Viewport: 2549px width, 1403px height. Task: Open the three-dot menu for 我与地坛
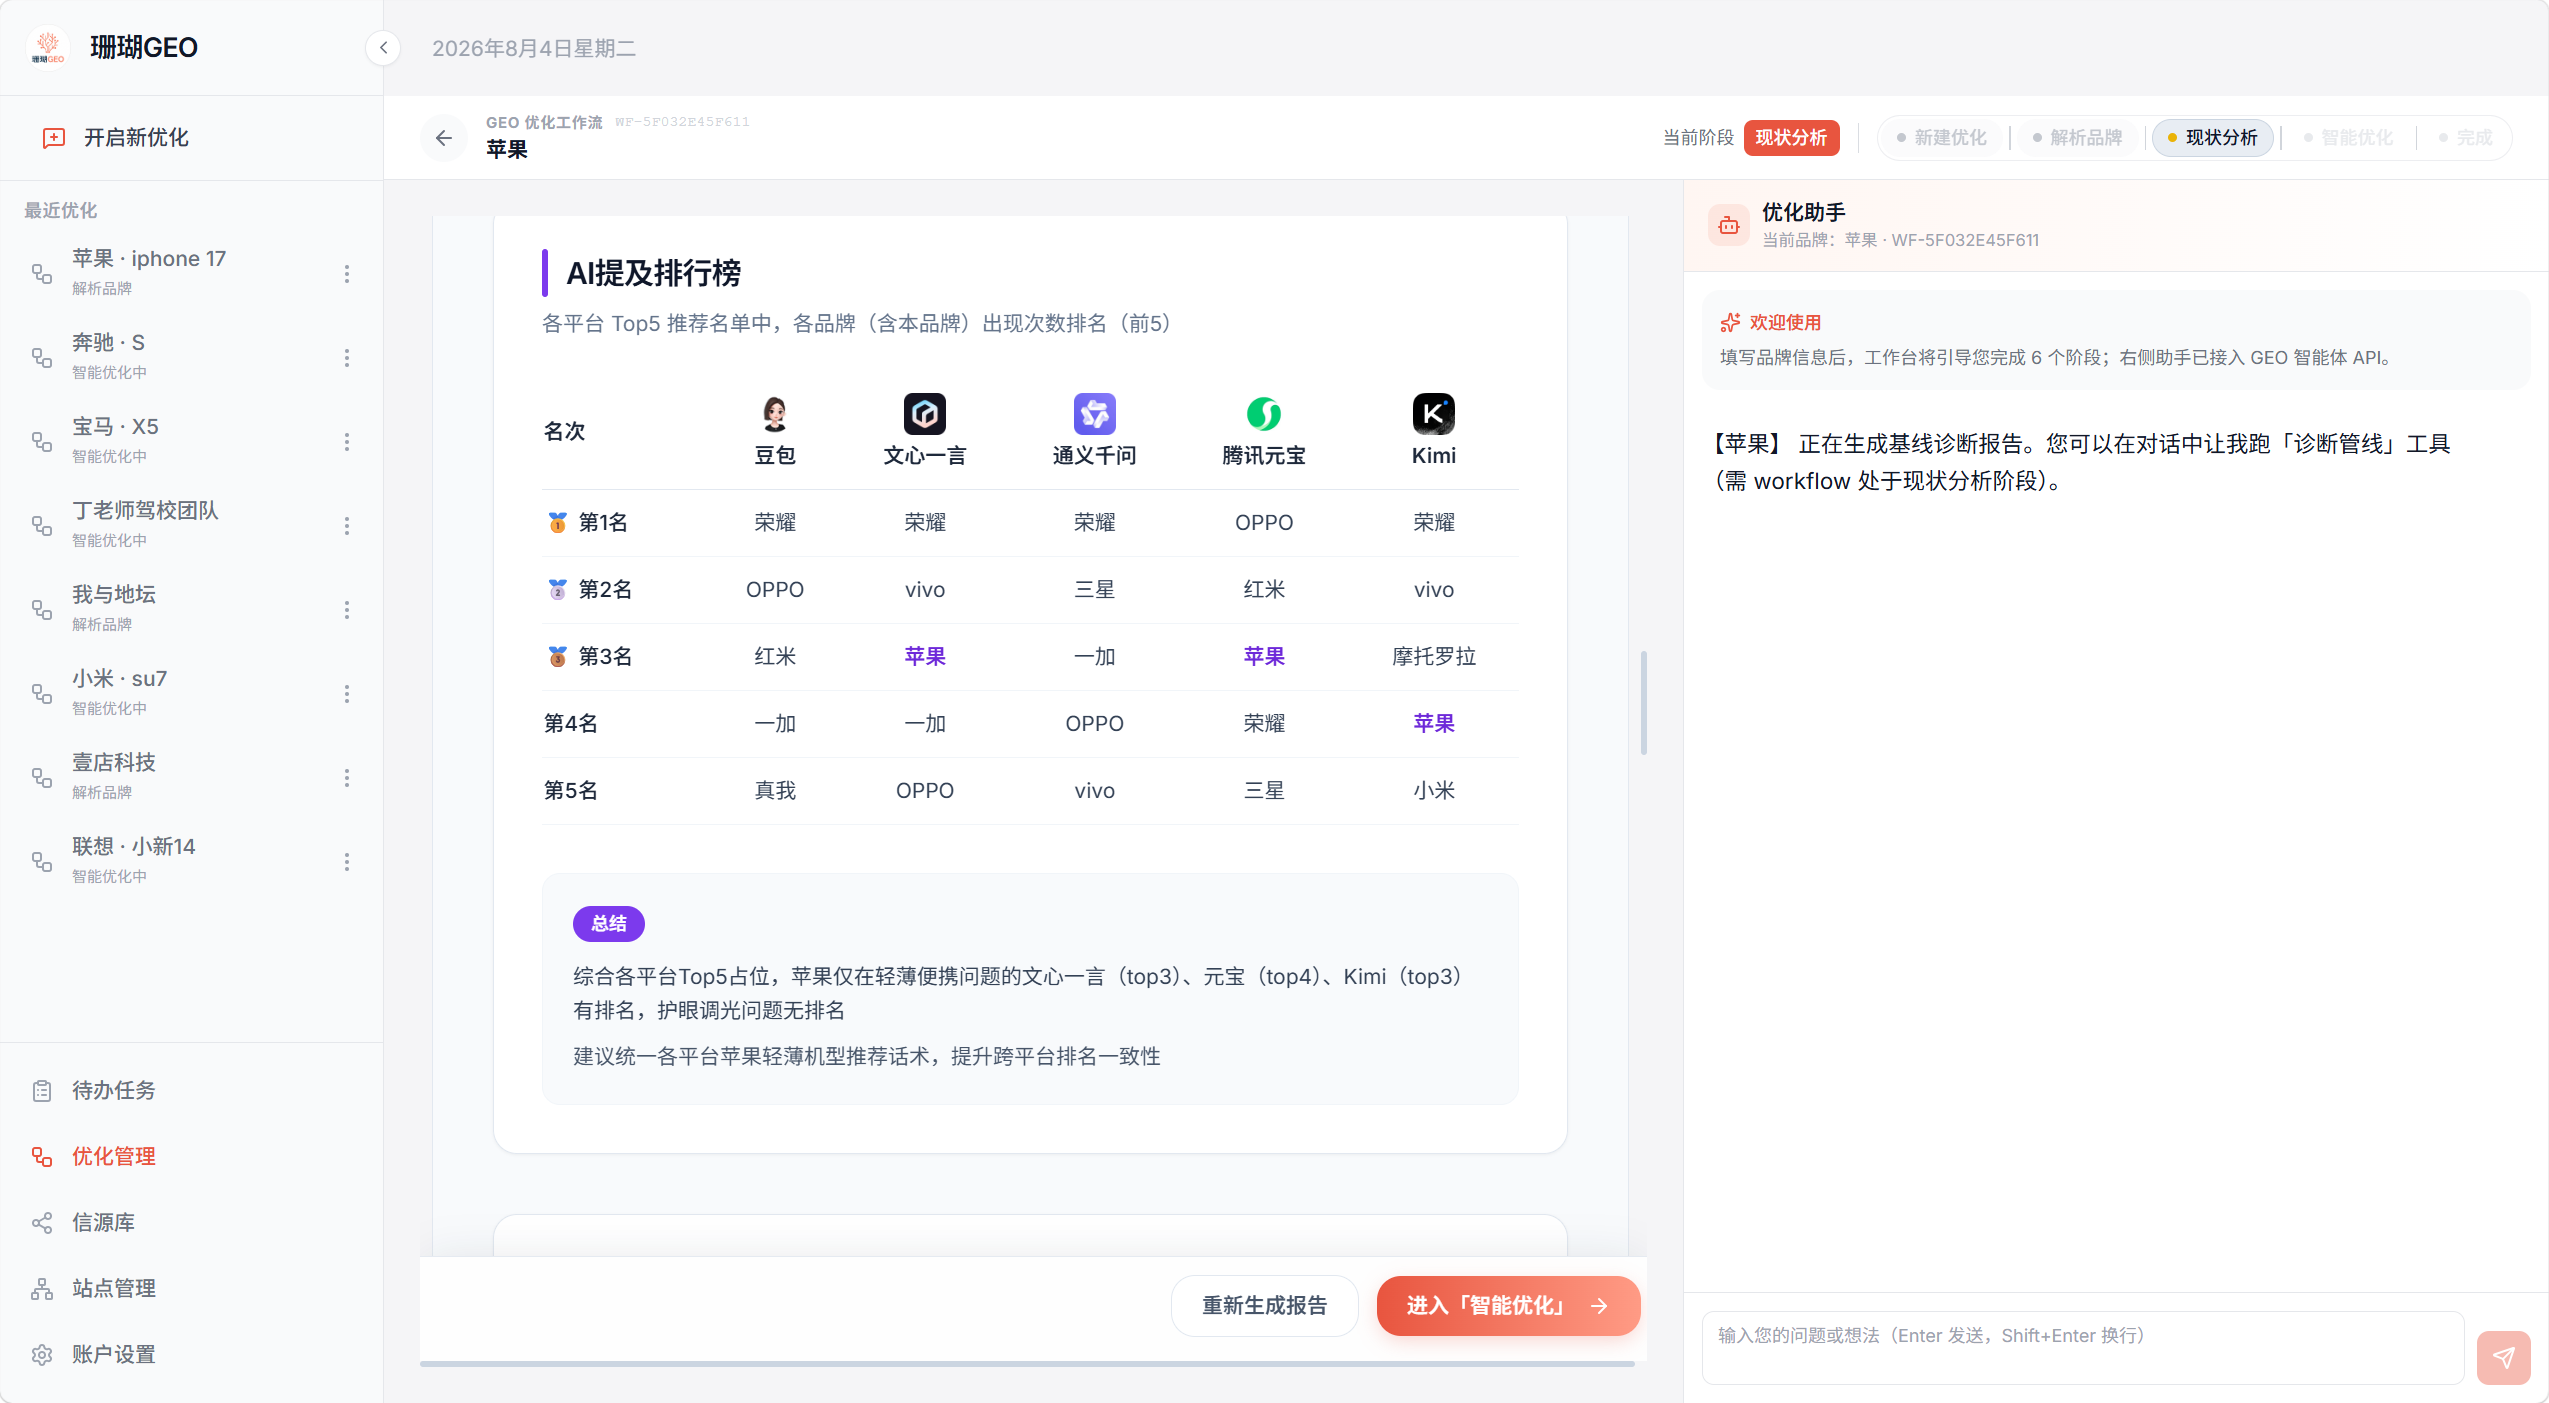tap(347, 609)
